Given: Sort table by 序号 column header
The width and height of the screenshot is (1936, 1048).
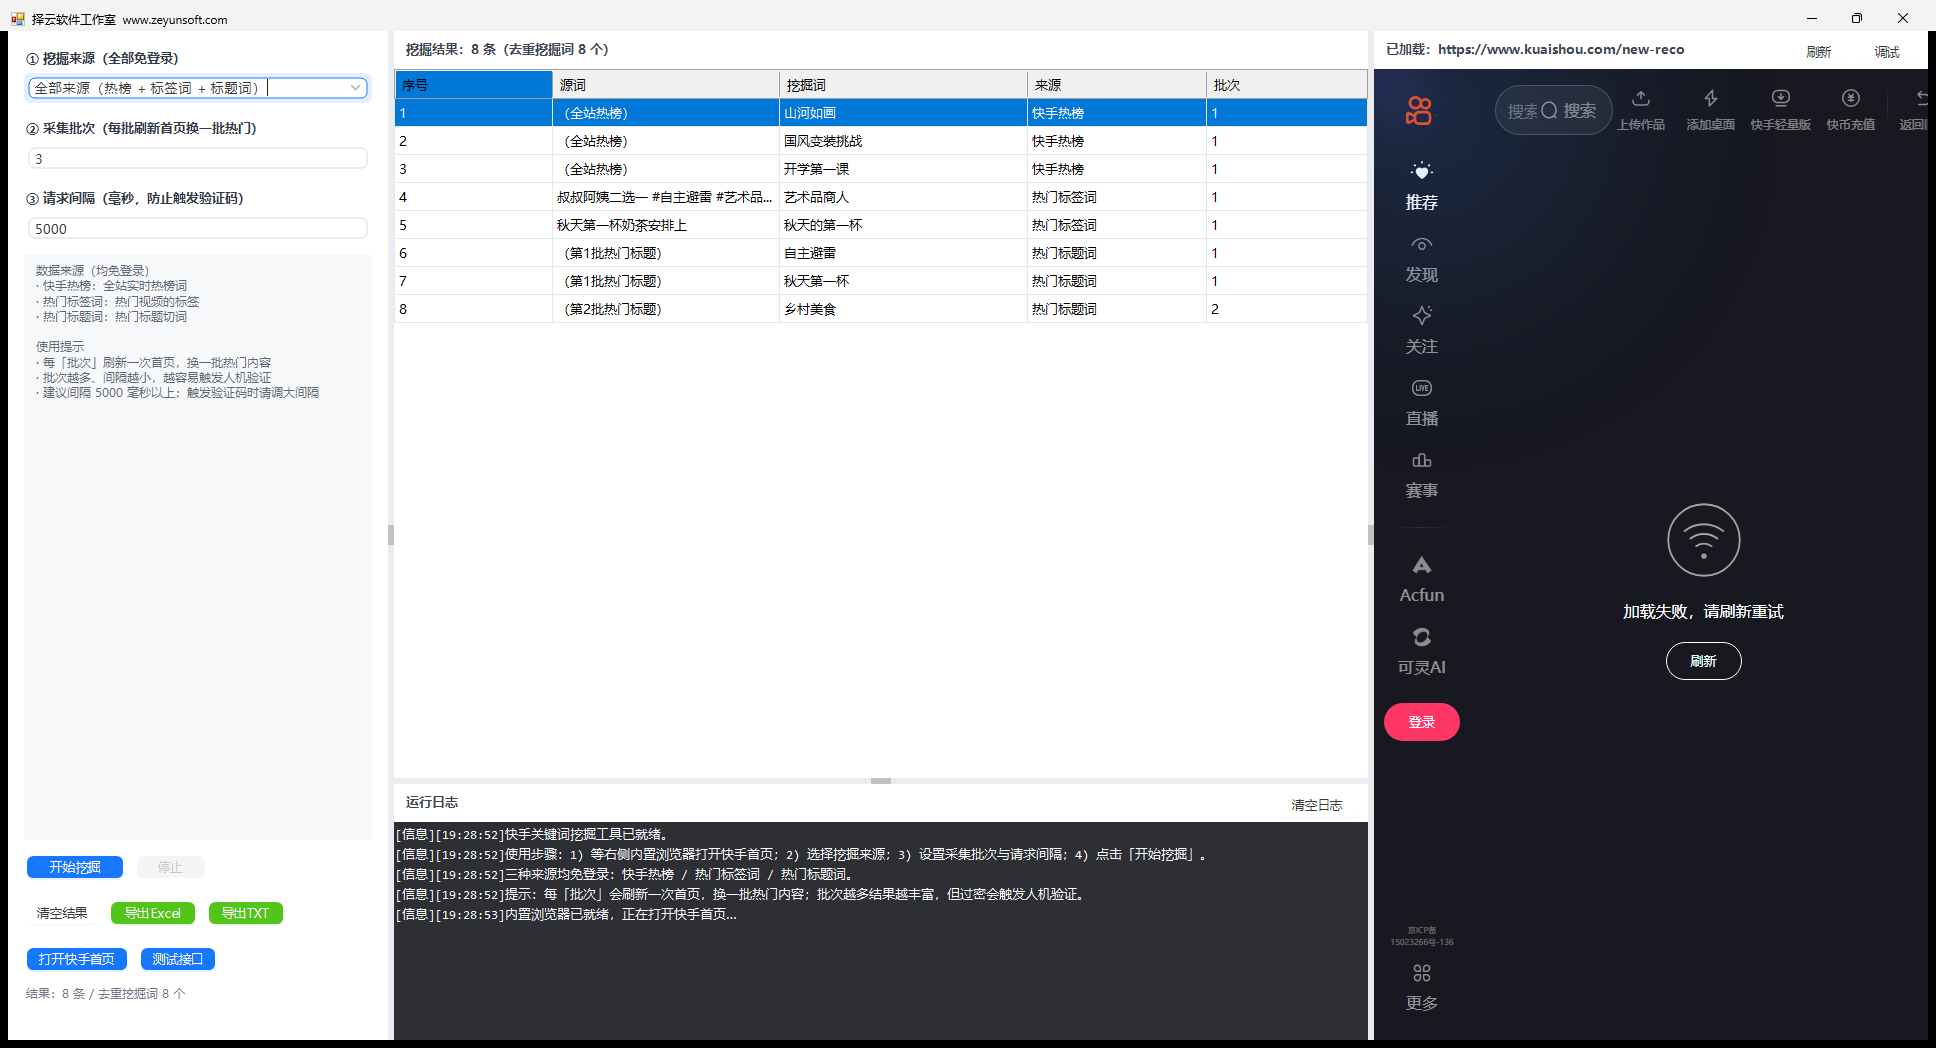Looking at the screenshot, I should pyautogui.click(x=473, y=85).
